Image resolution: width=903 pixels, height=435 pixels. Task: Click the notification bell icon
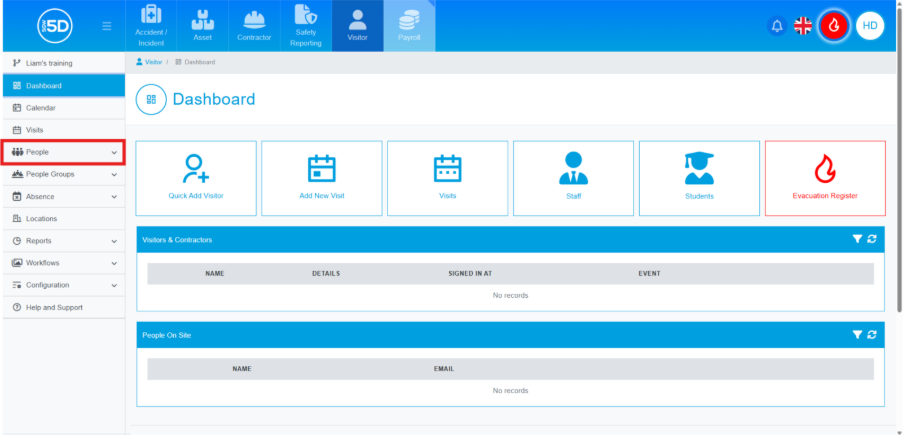click(x=777, y=26)
